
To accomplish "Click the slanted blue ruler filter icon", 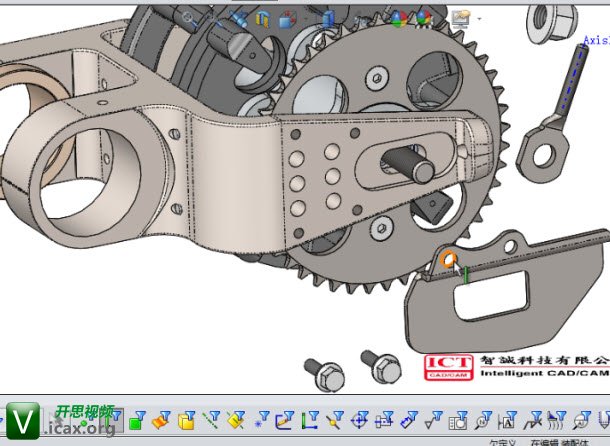I will pos(408,421).
